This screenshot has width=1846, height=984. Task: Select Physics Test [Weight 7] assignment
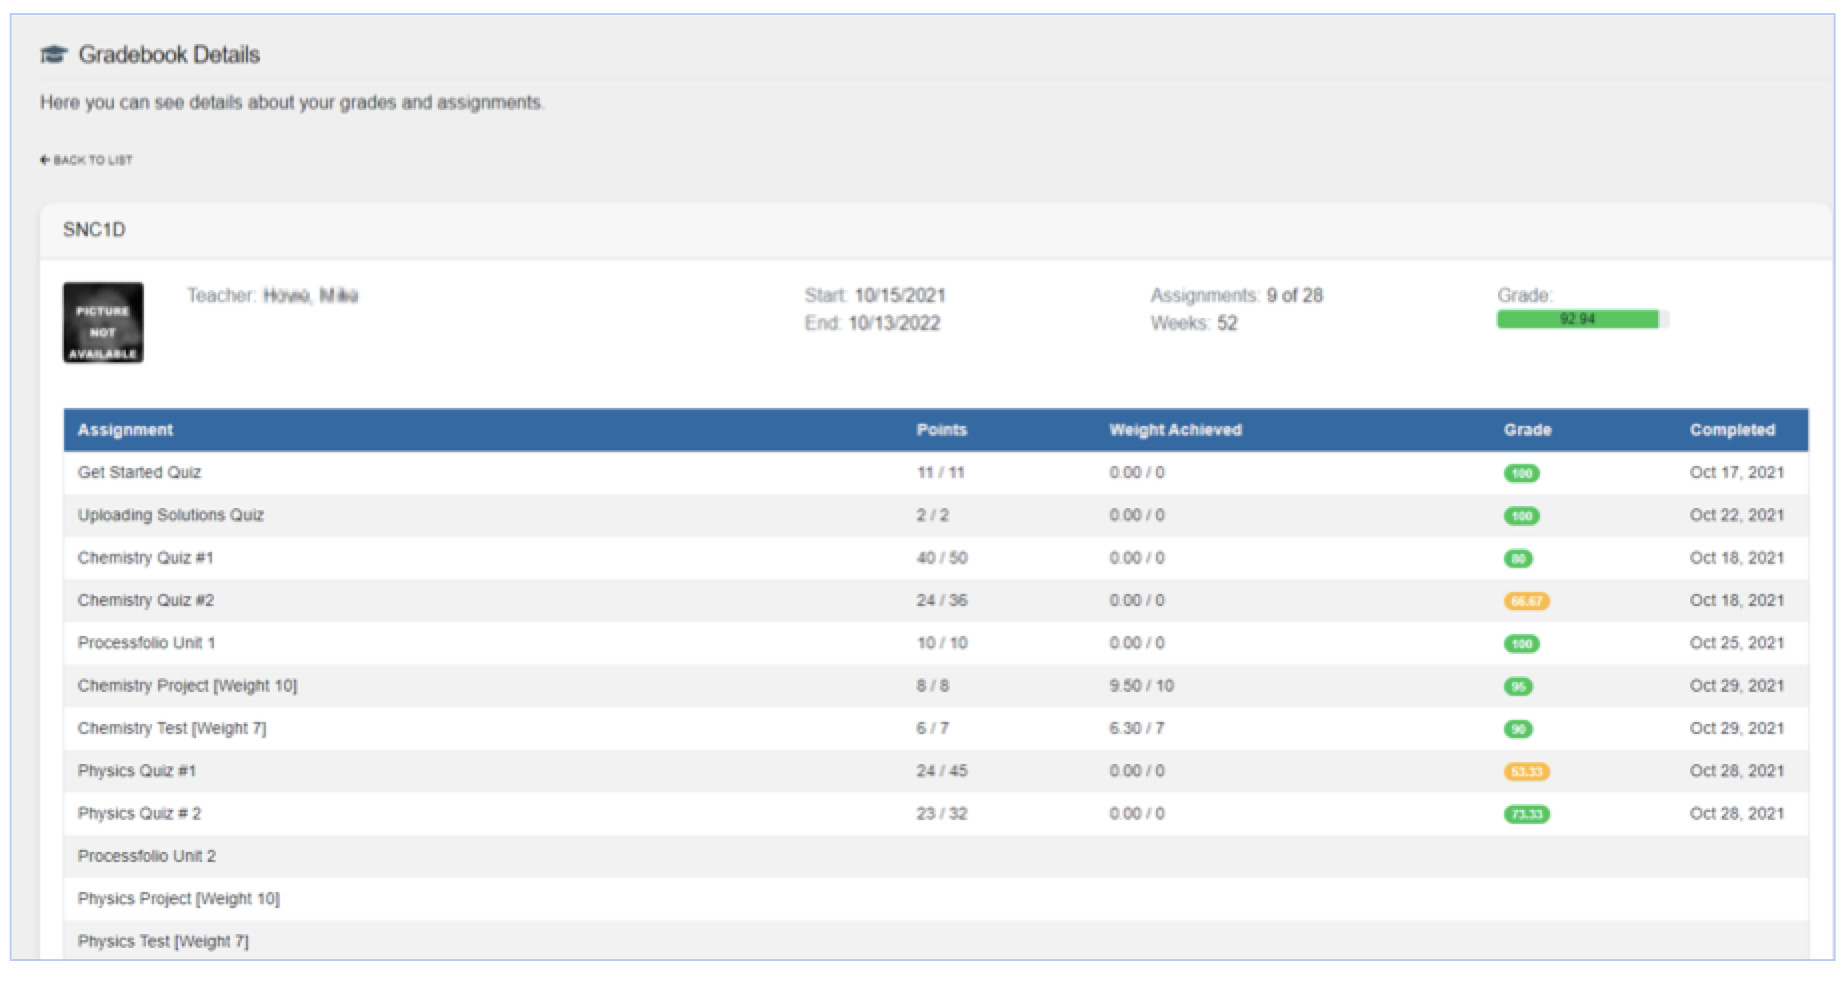coord(163,942)
